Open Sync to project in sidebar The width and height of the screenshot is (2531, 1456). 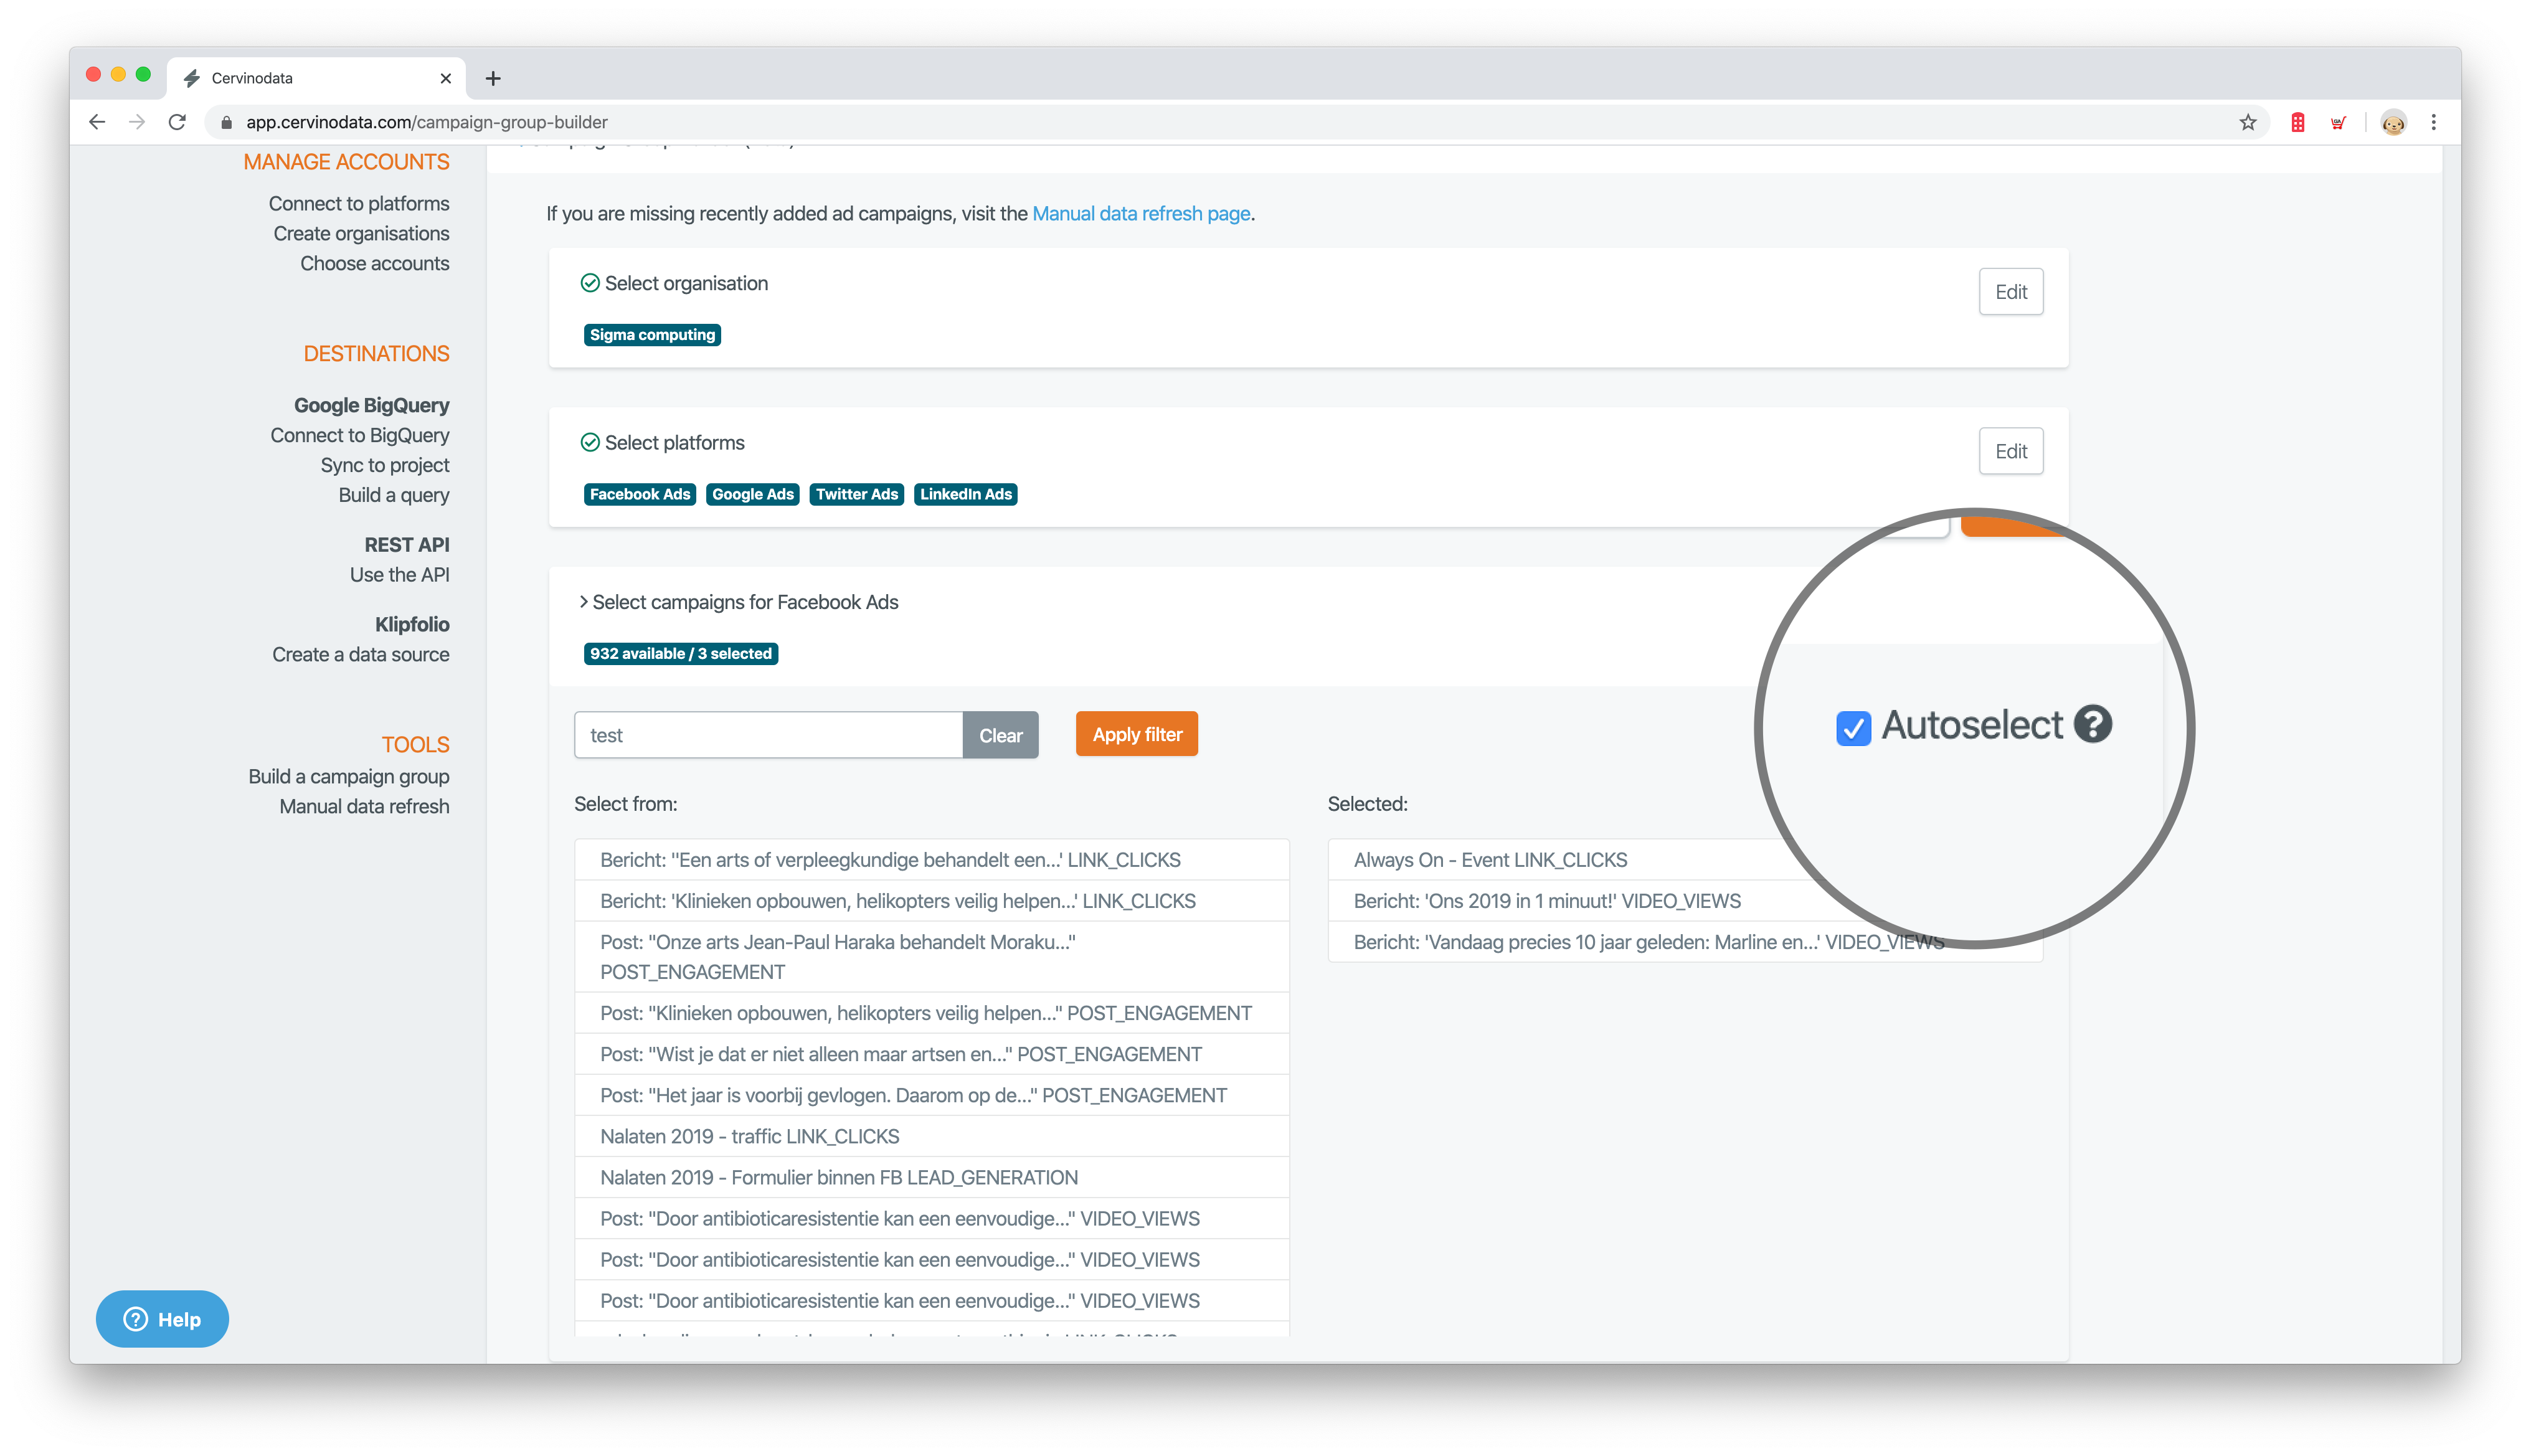coord(384,465)
